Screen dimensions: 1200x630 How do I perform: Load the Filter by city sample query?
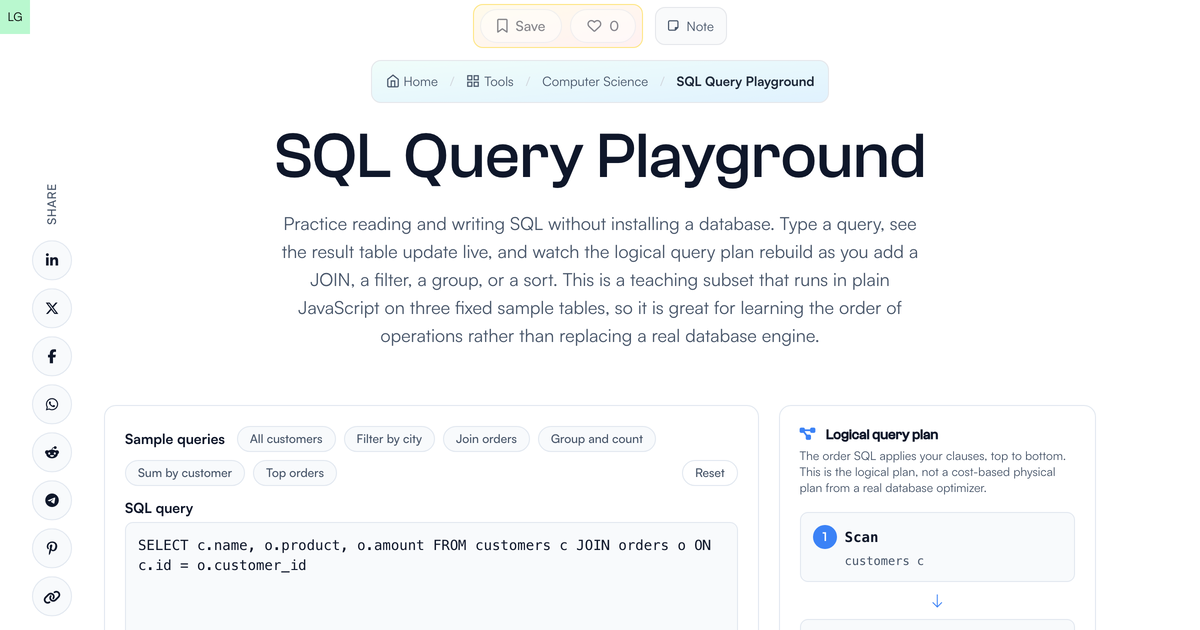tap(389, 439)
